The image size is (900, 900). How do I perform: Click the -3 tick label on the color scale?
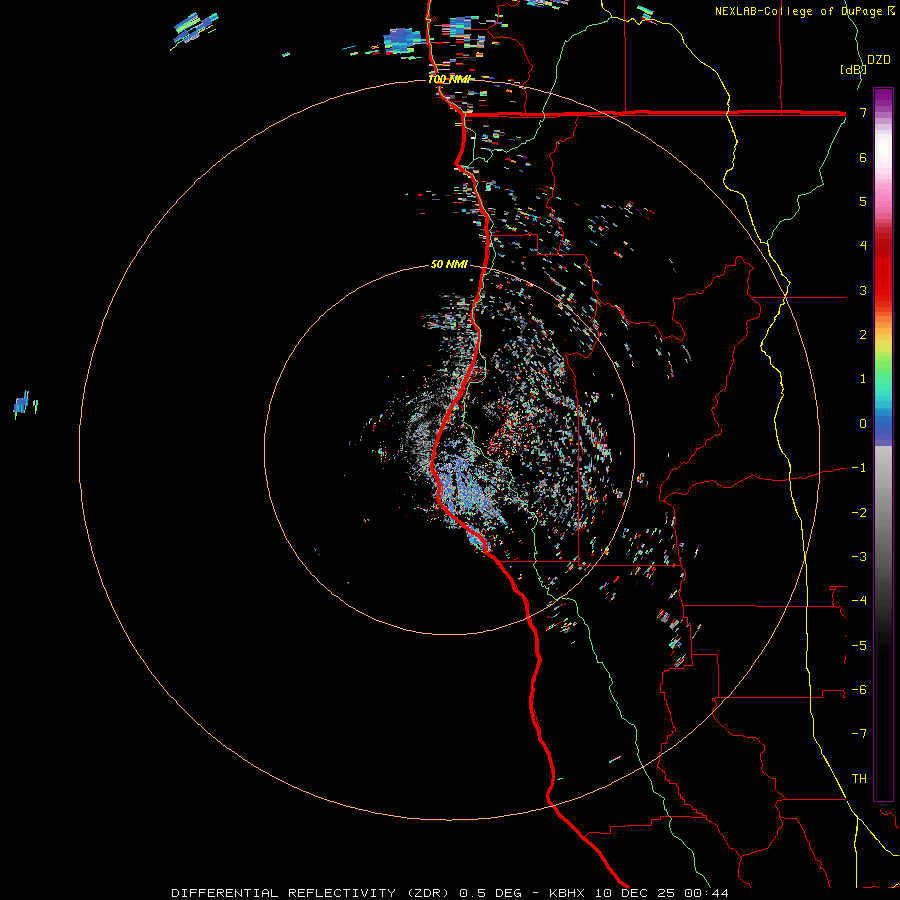coord(859,557)
